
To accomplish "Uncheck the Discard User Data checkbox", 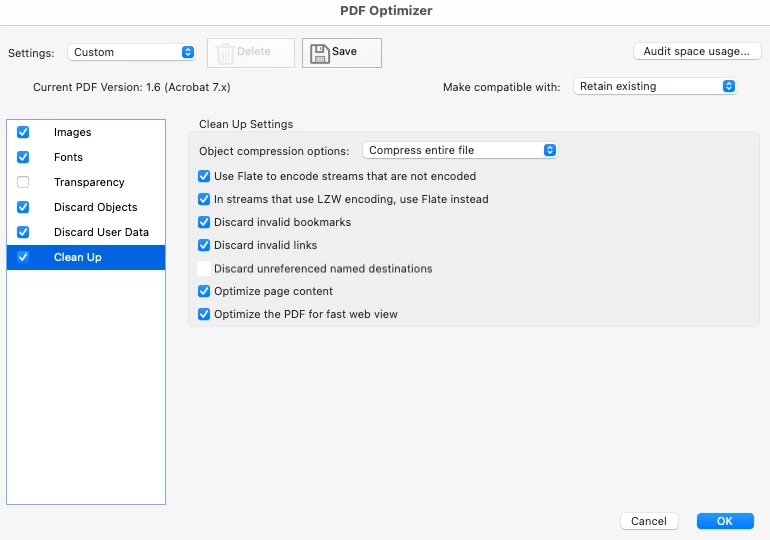I will 23,232.
